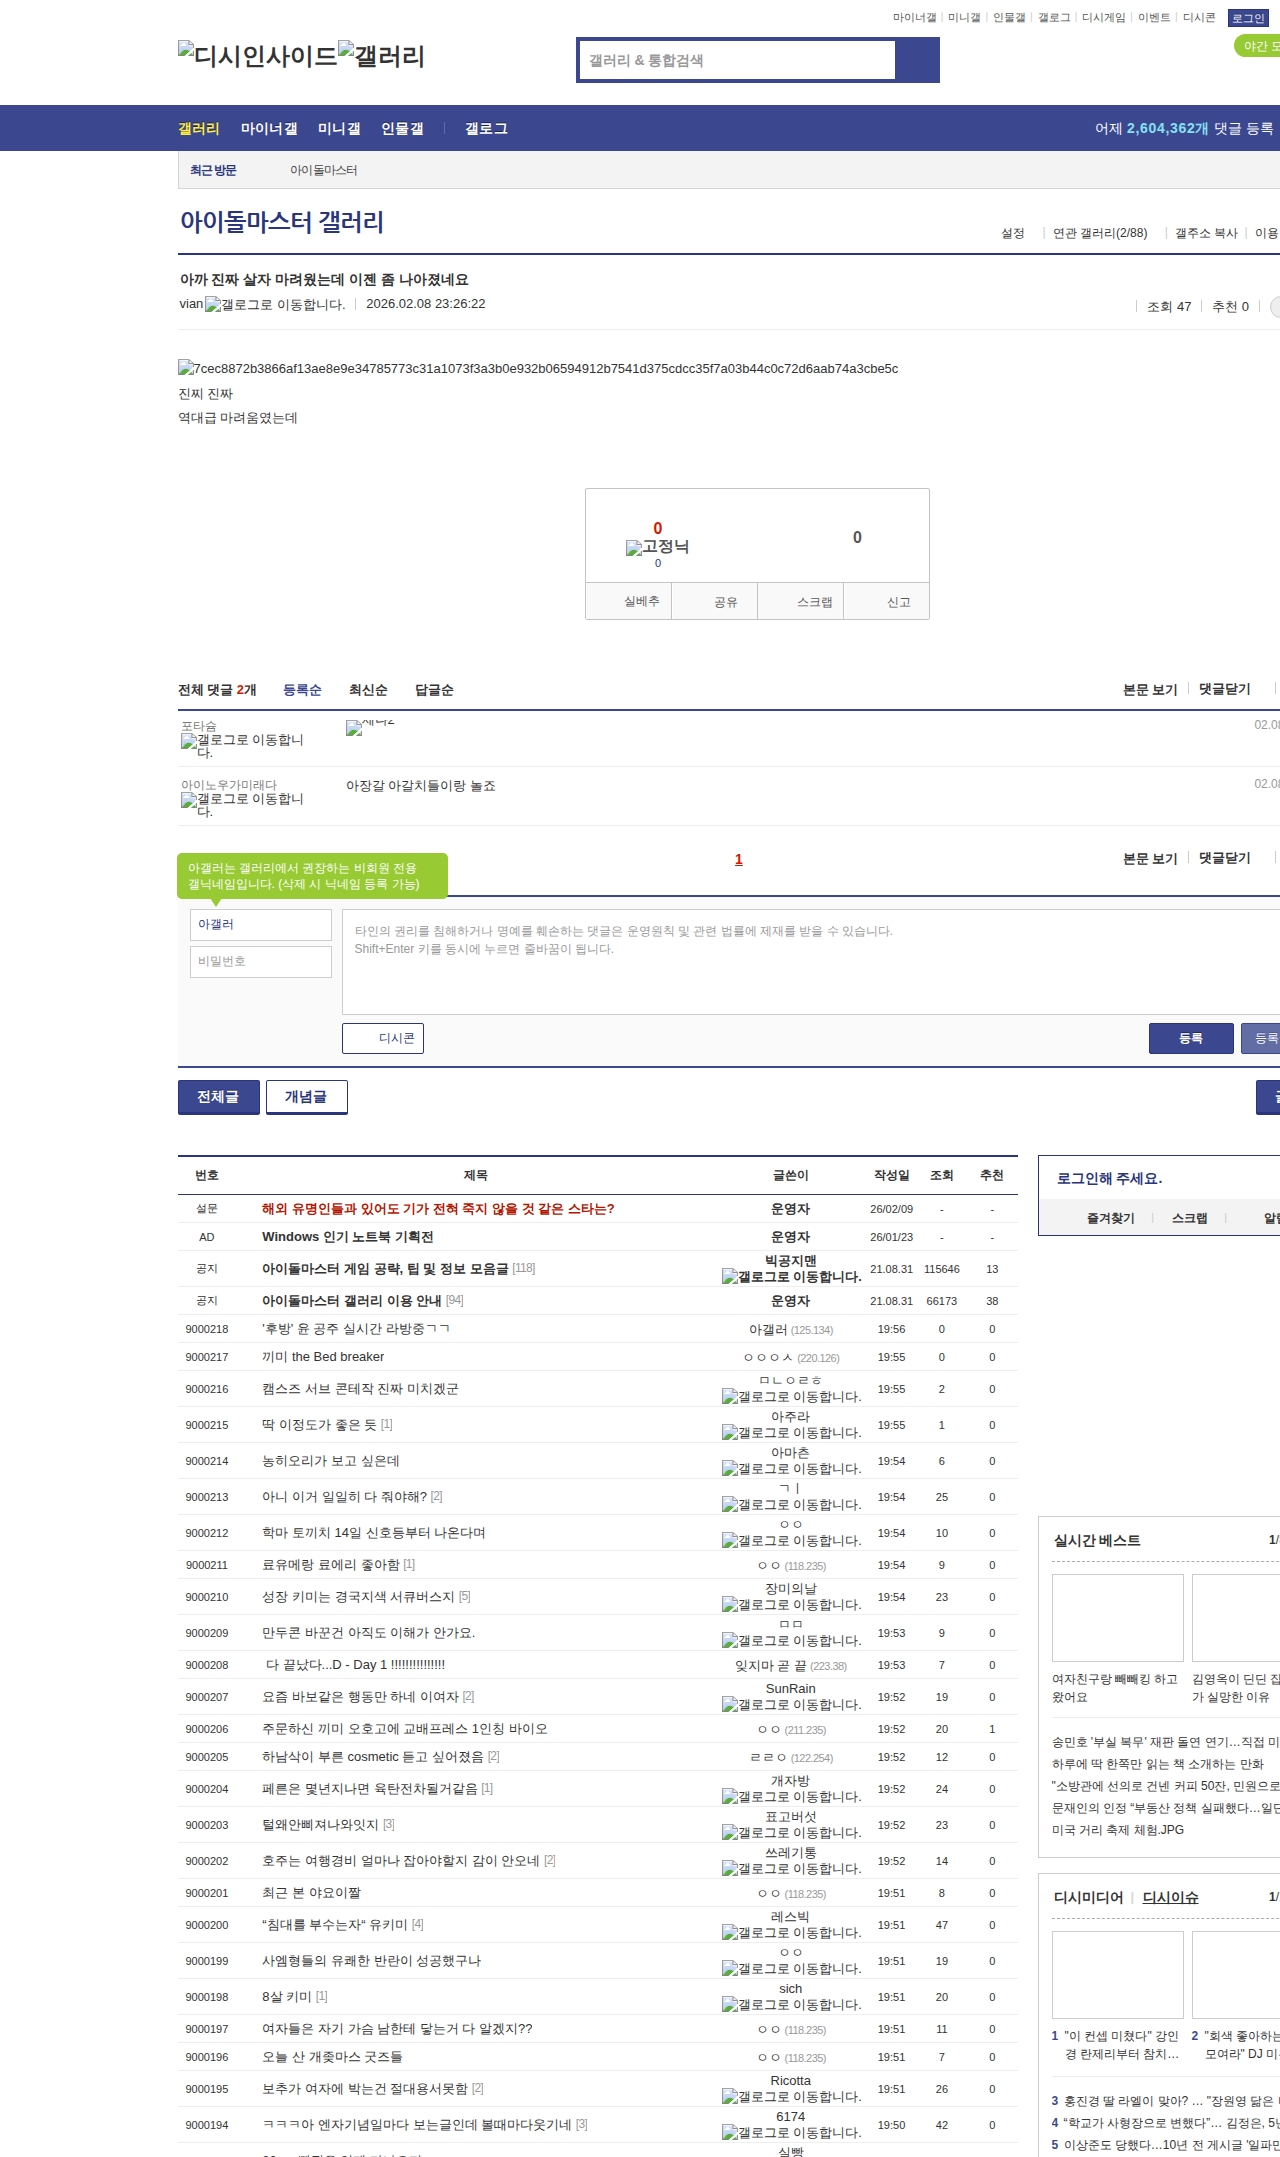Click the DCInside logo image
The height and width of the screenshot is (2157, 1280).
(257, 56)
